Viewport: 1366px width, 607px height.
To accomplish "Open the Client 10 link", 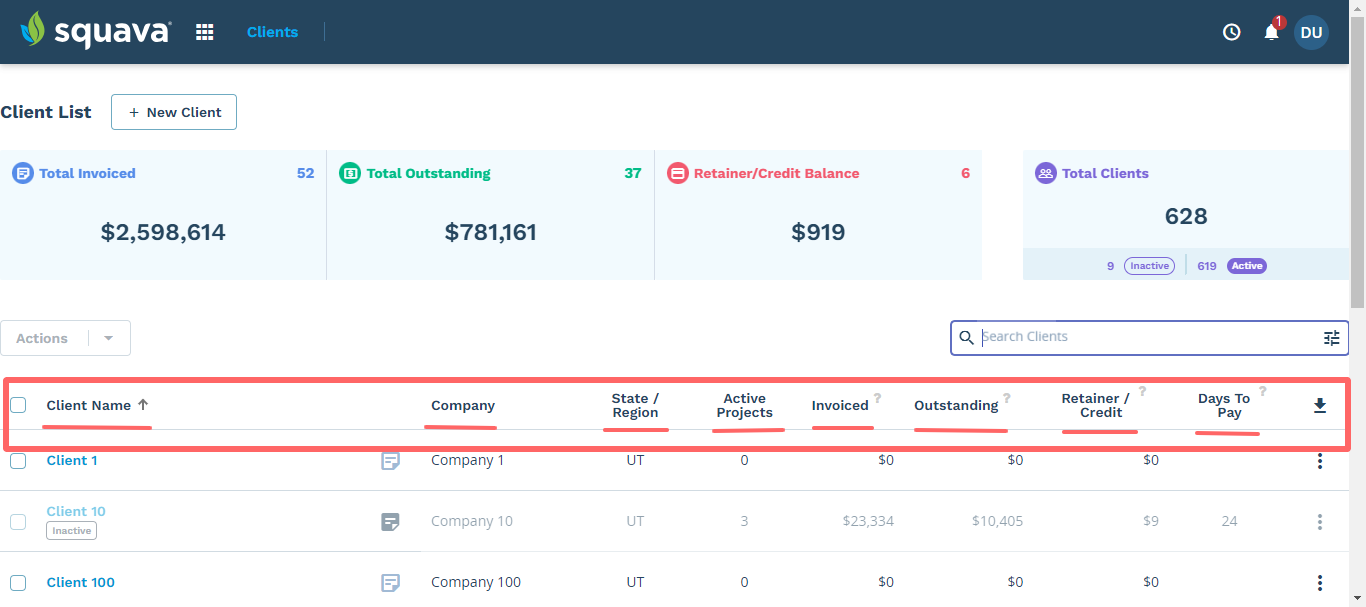I will pyautogui.click(x=75, y=511).
